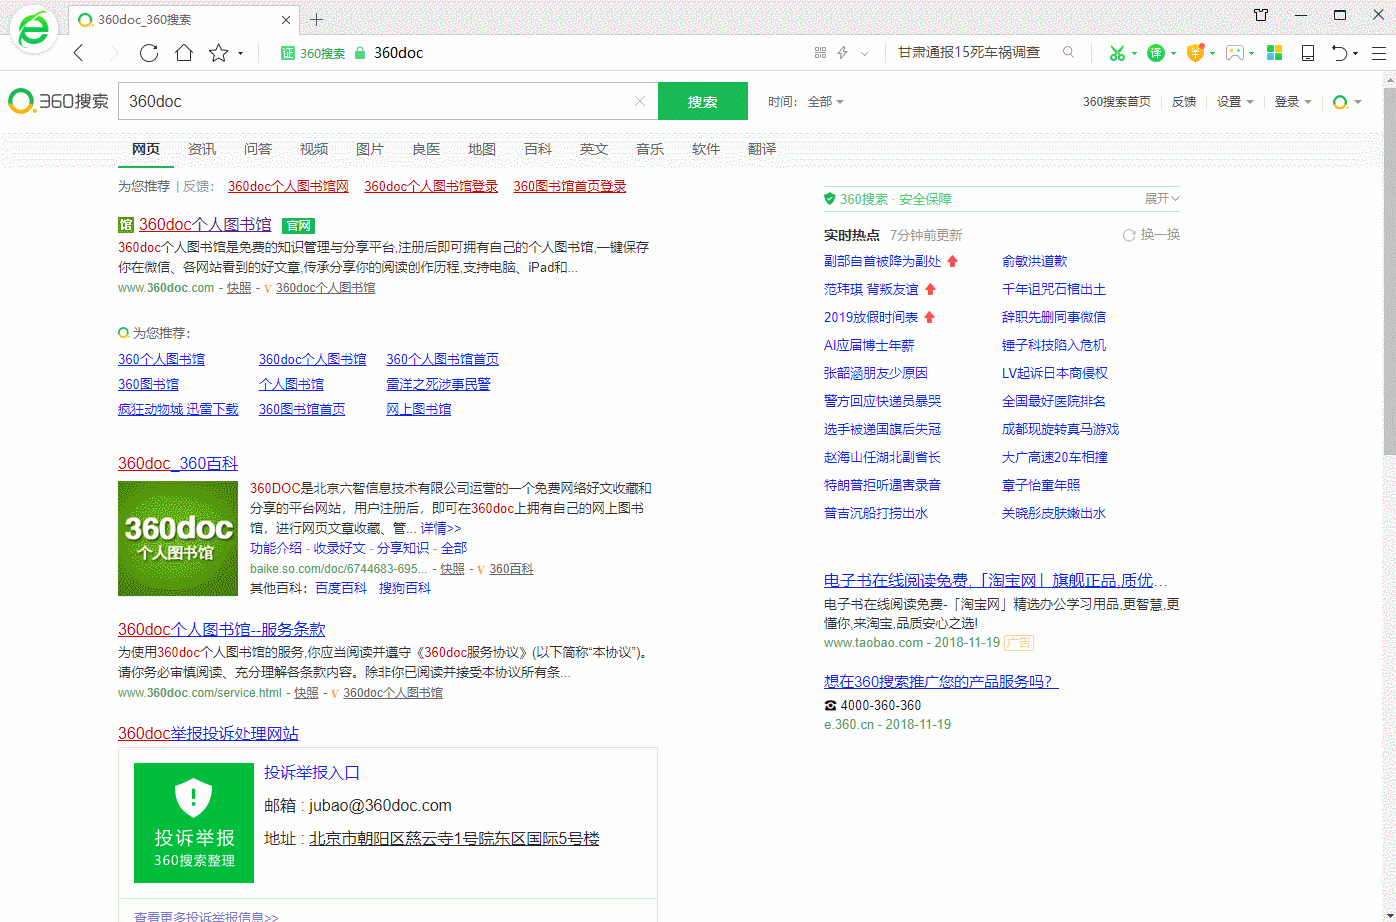1396x922 pixels.
Task: Click the browser refresh icon
Action: 149,53
